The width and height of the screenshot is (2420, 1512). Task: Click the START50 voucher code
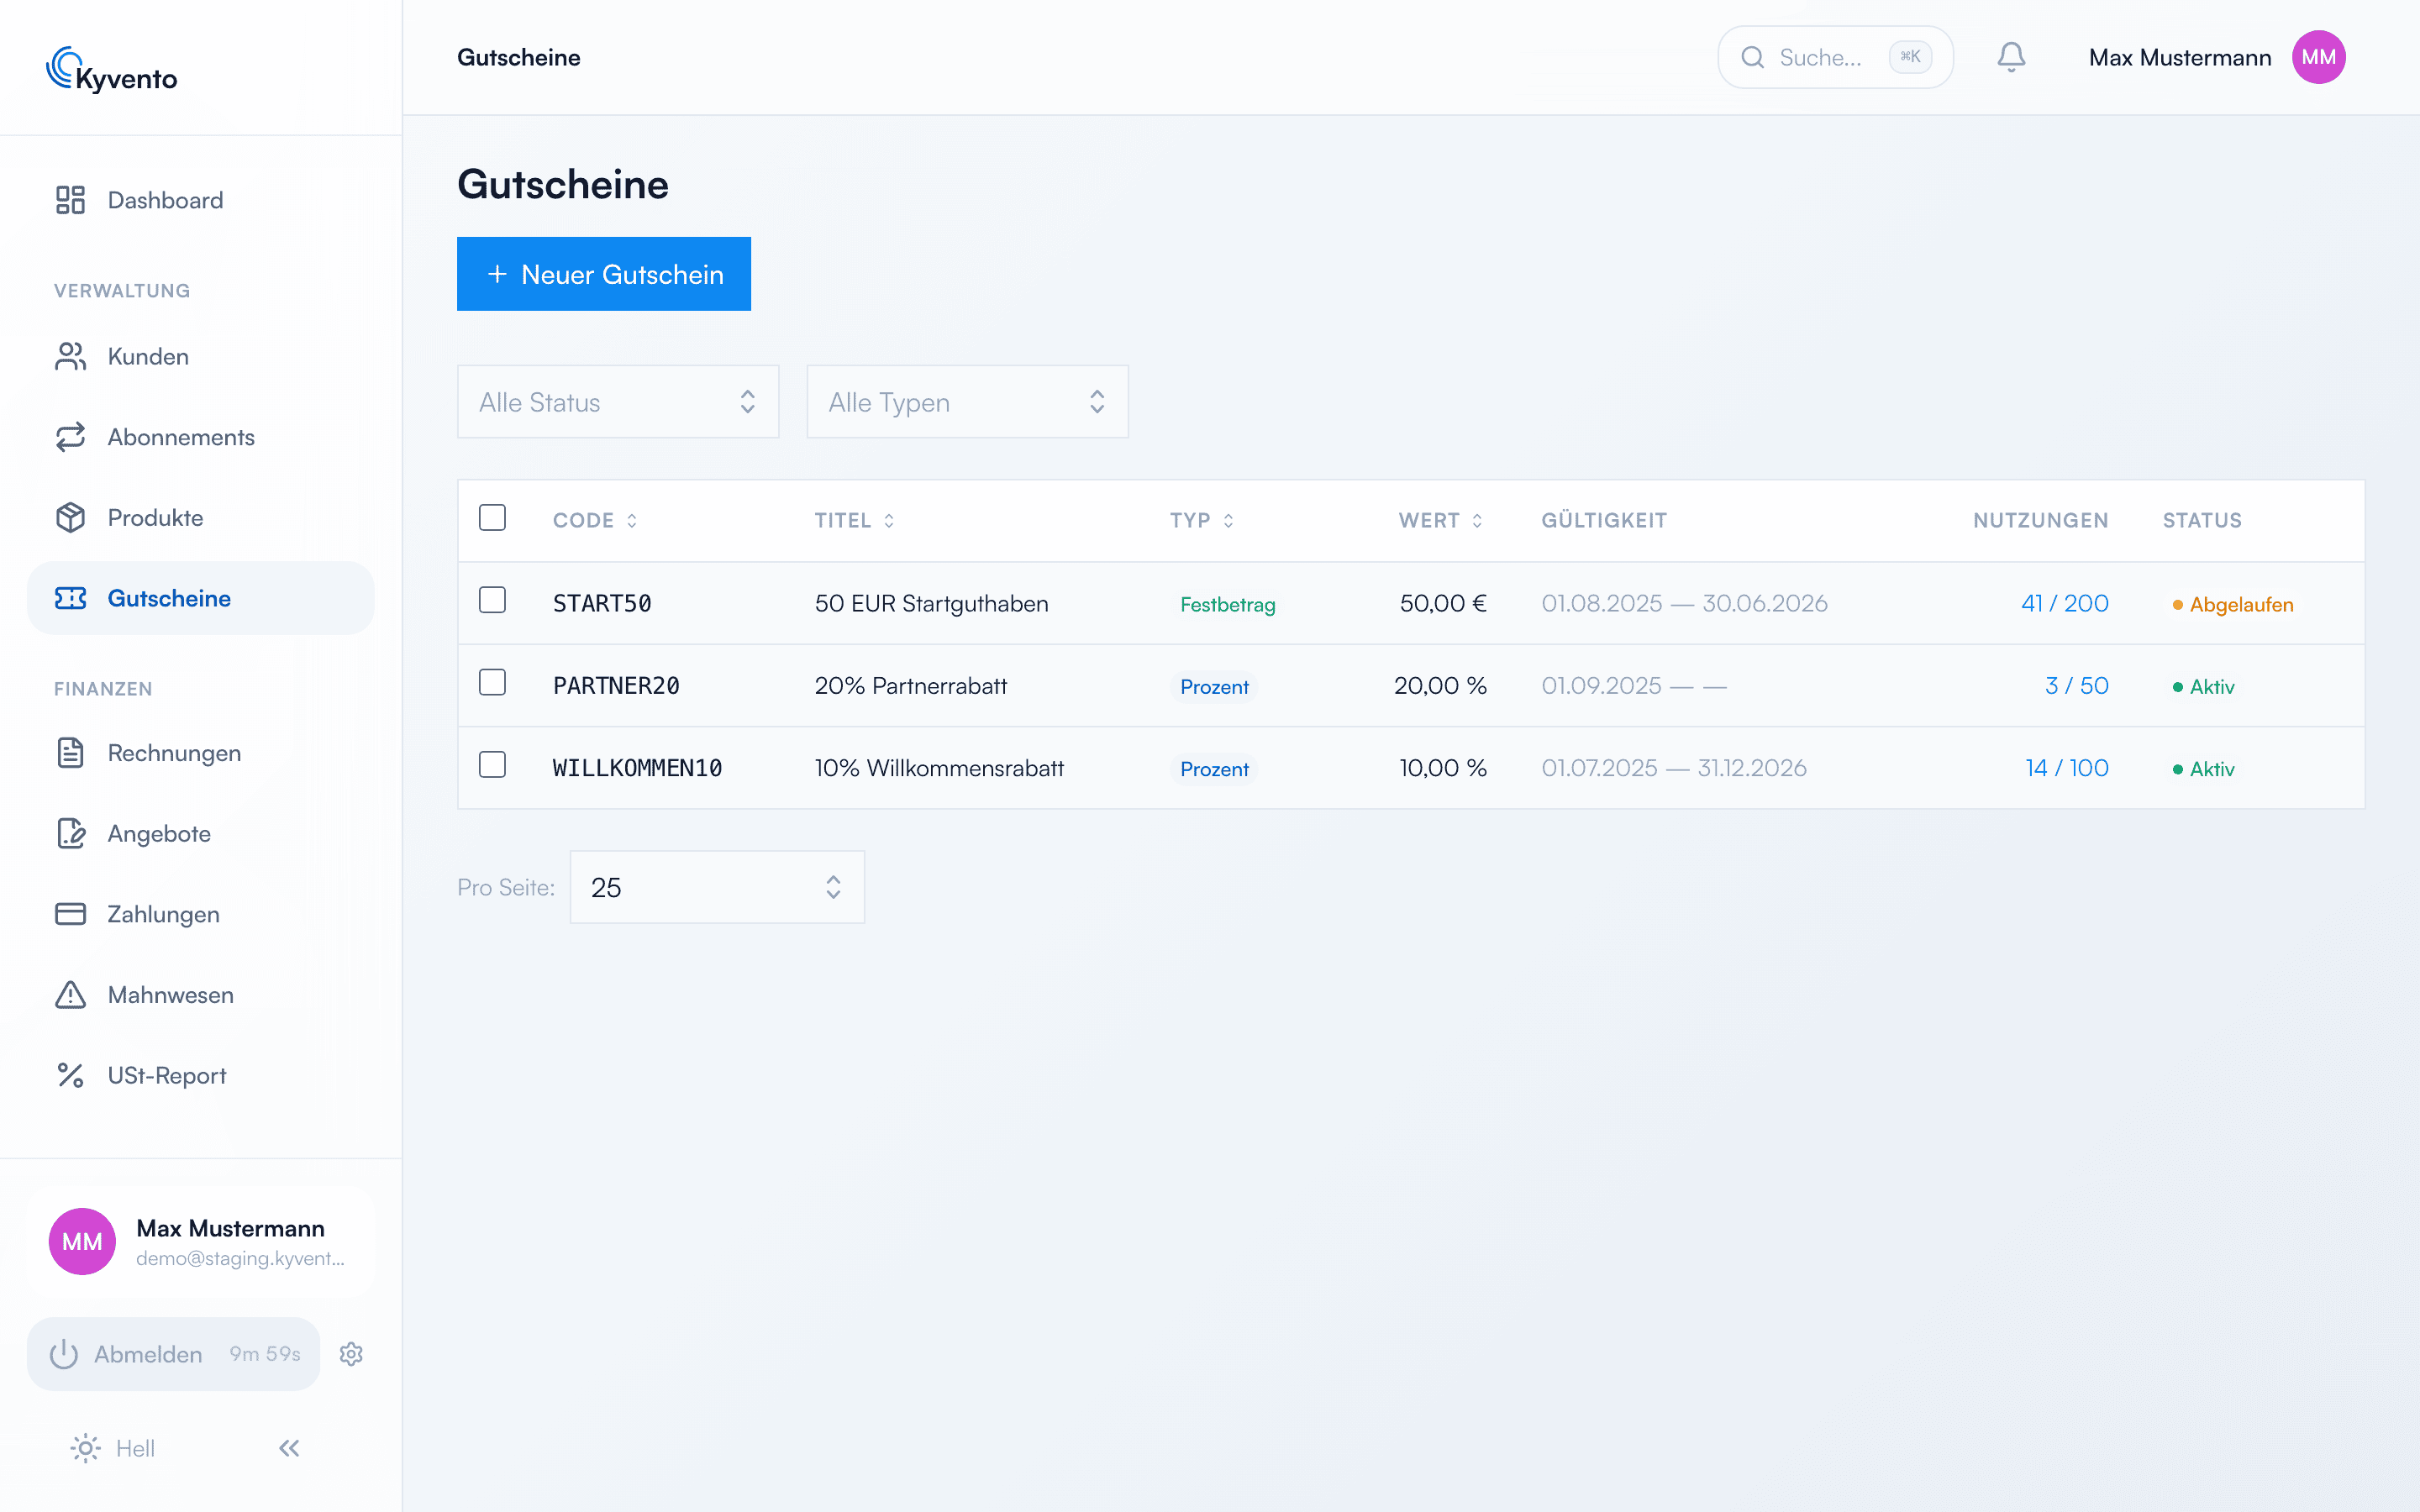point(602,603)
